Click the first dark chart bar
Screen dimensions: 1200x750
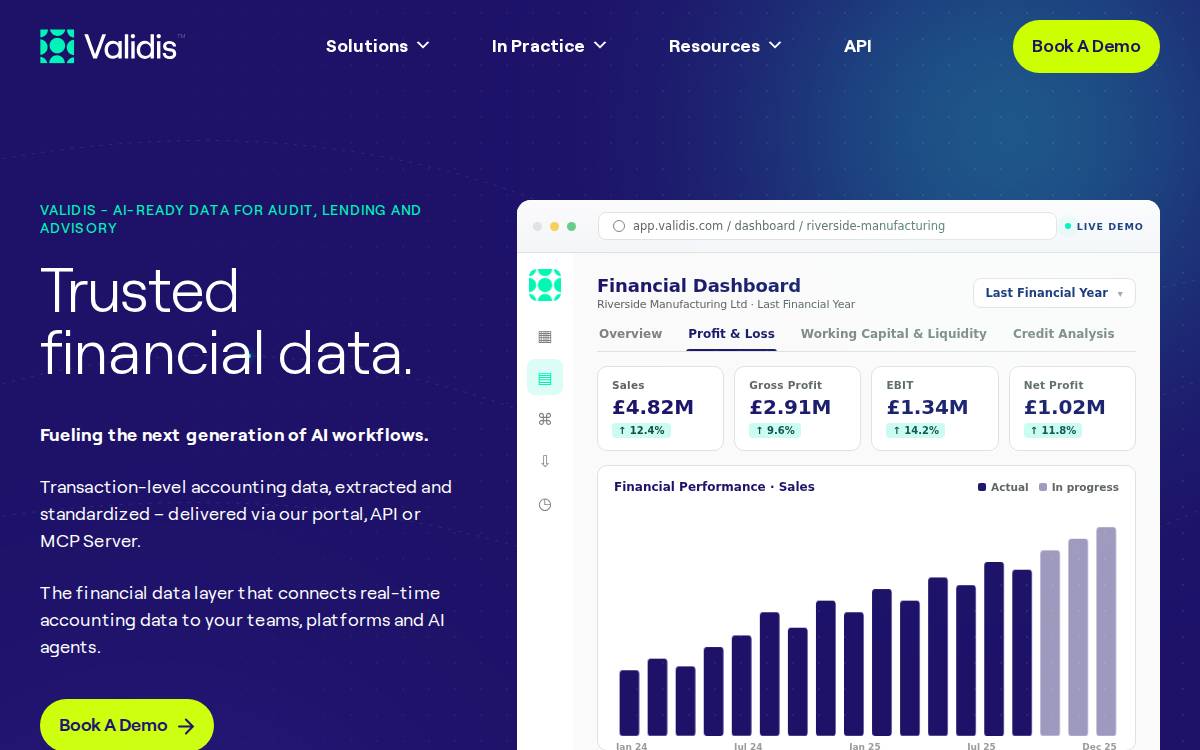pos(629,703)
